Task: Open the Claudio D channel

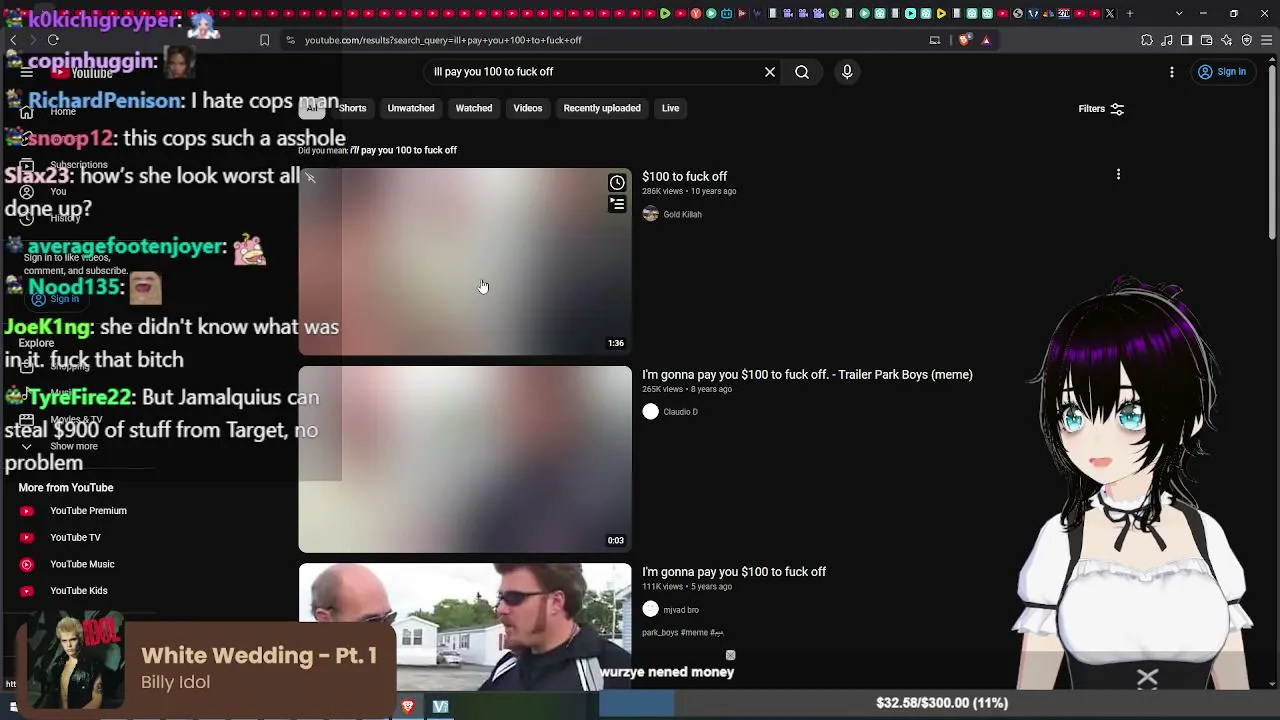Action: tap(680, 412)
